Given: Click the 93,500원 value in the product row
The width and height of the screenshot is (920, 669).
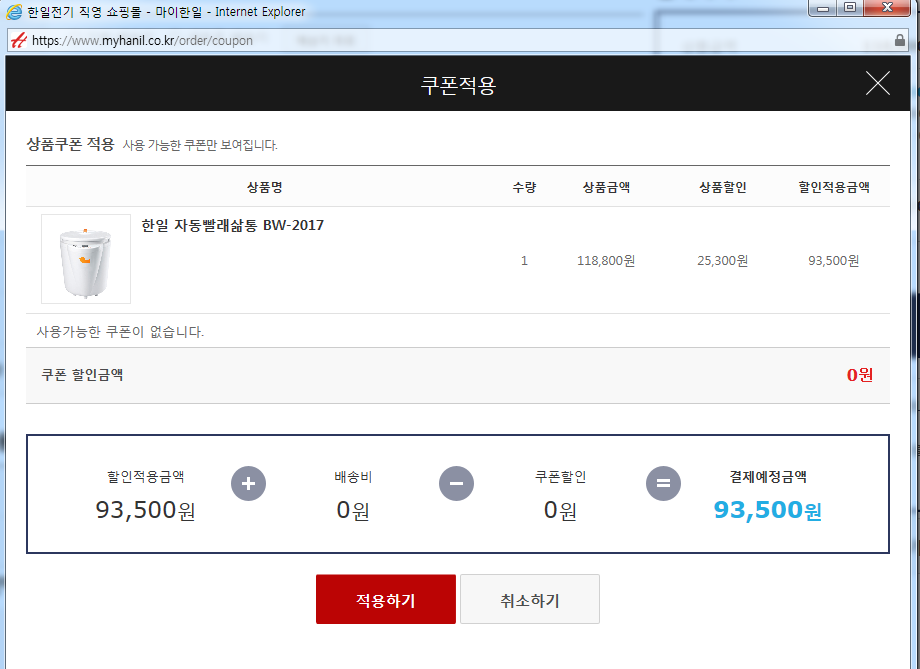Looking at the screenshot, I should coord(834,261).
